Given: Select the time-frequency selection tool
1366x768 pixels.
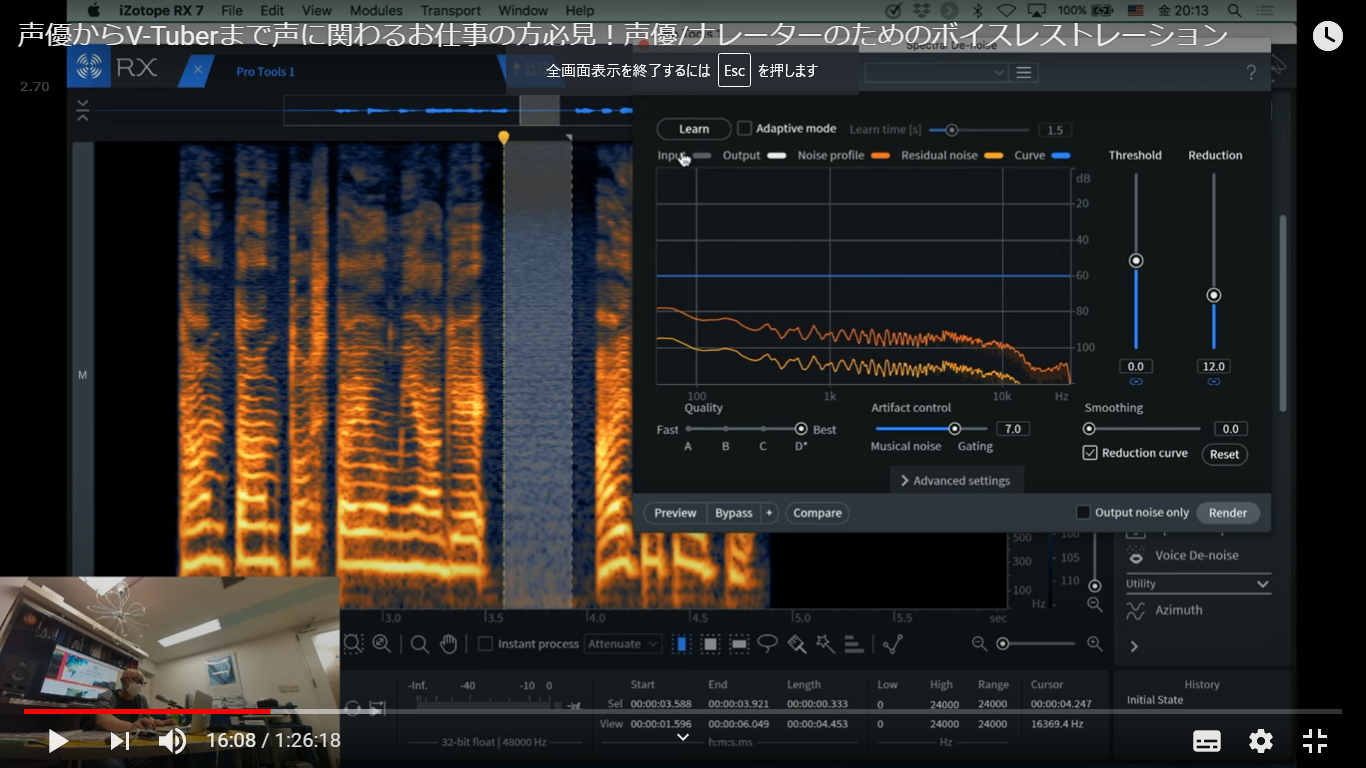Looking at the screenshot, I should coord(710,644).
